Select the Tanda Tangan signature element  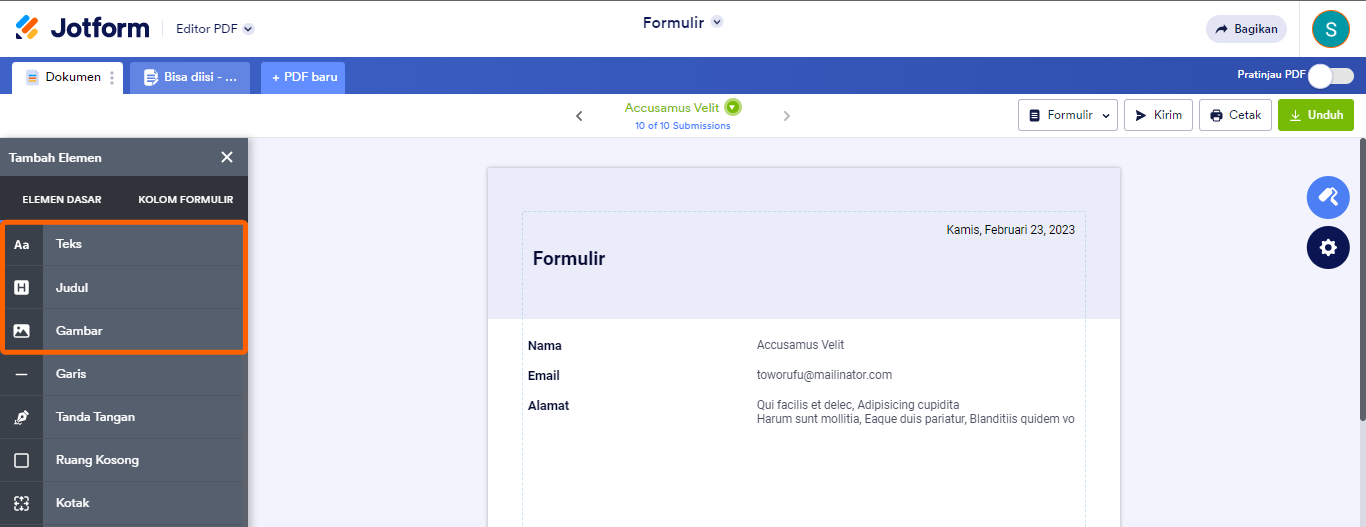coord(95,417)
